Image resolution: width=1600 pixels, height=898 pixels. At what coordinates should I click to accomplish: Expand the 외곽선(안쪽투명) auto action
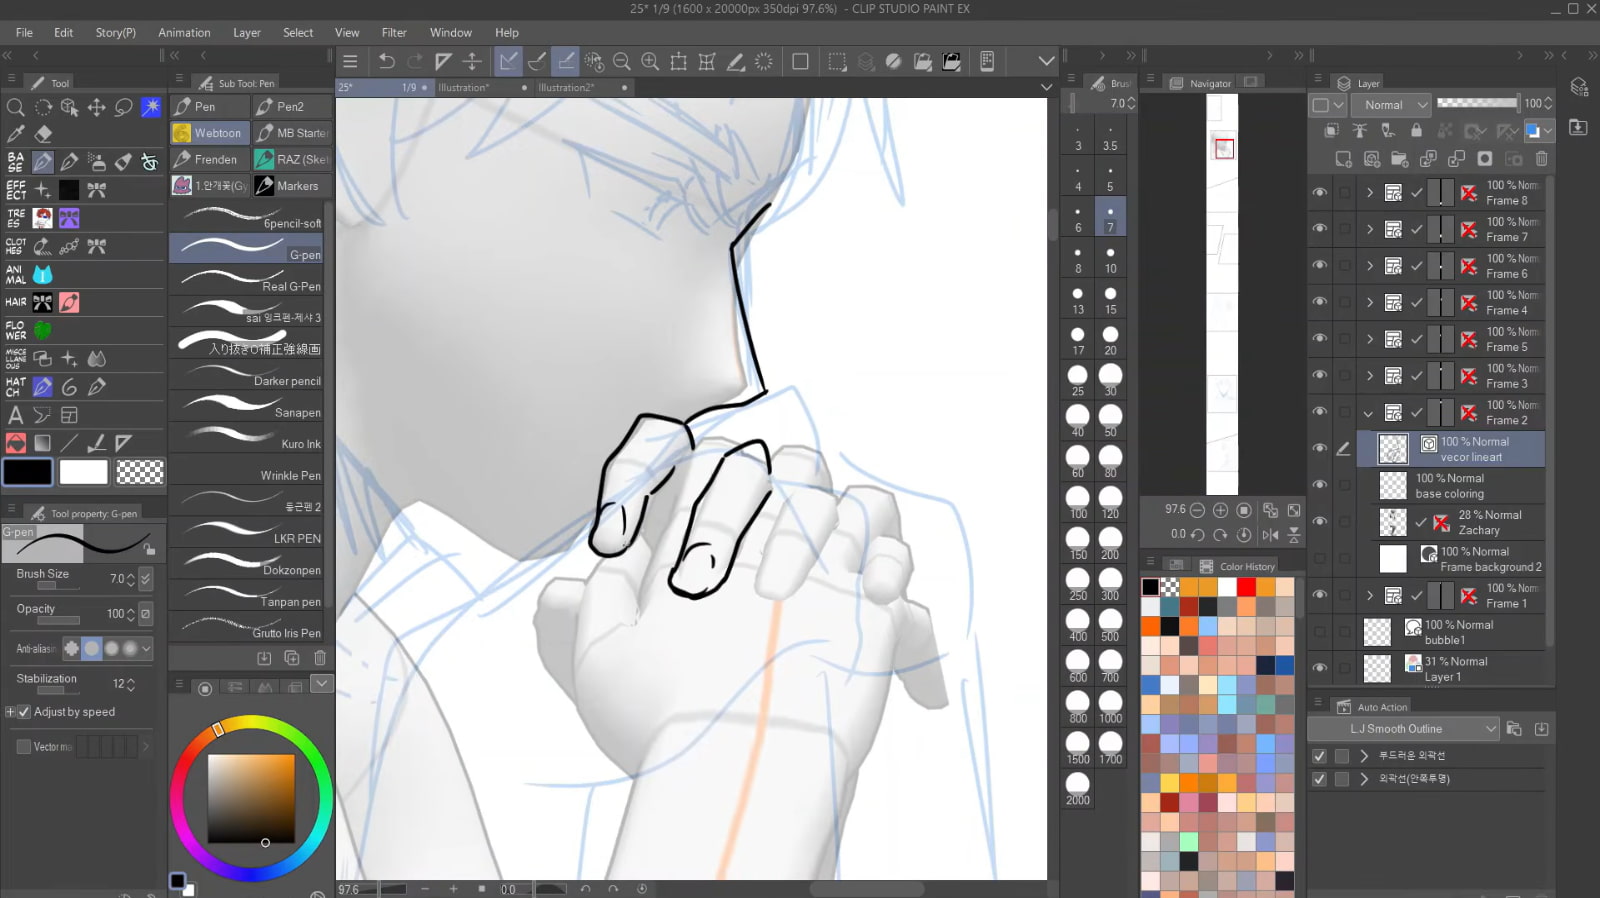1364,779
